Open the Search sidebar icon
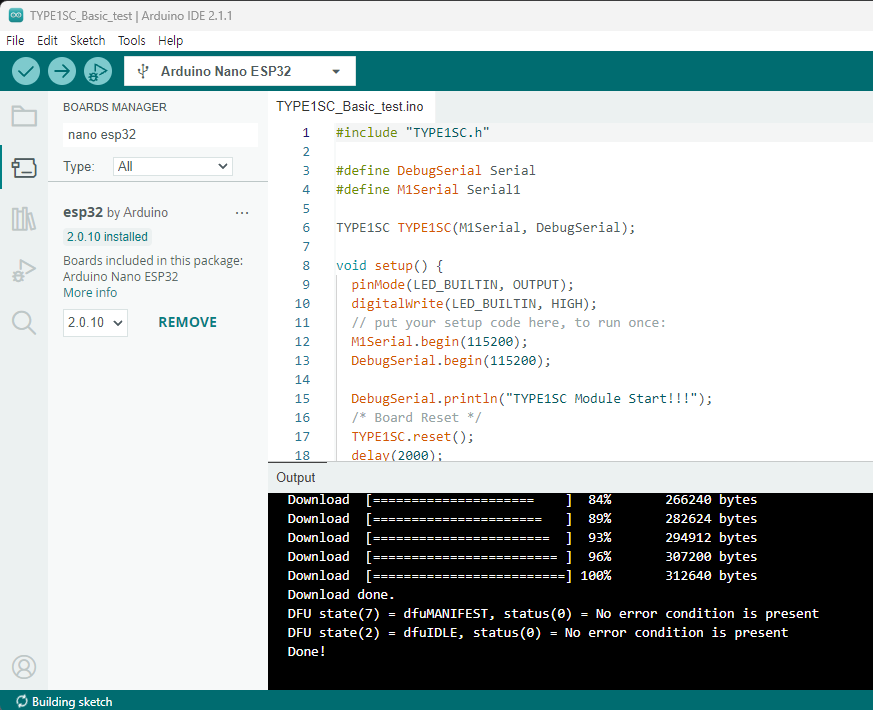The image size is (873, 710). pos(24,322)
